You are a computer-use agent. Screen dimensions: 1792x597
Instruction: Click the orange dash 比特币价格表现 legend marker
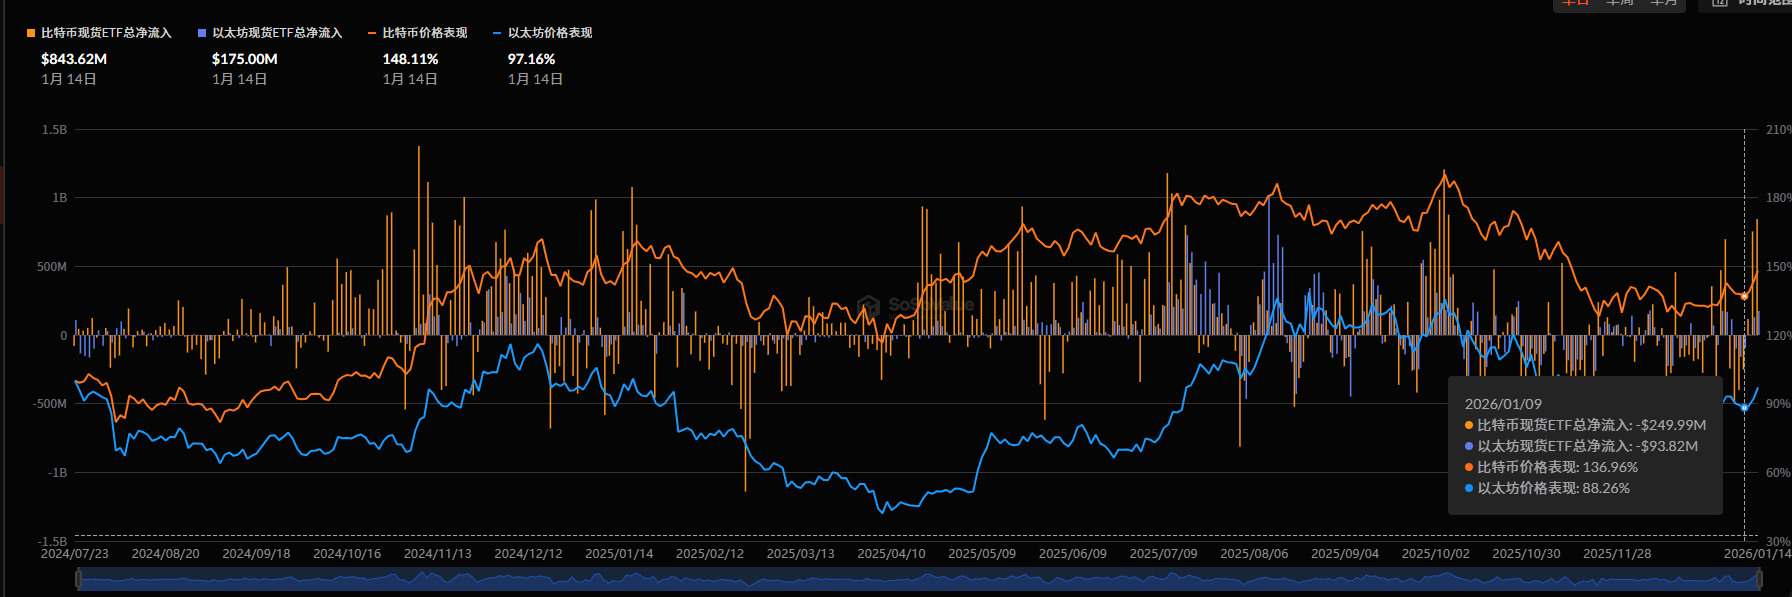tap(372, 33)
